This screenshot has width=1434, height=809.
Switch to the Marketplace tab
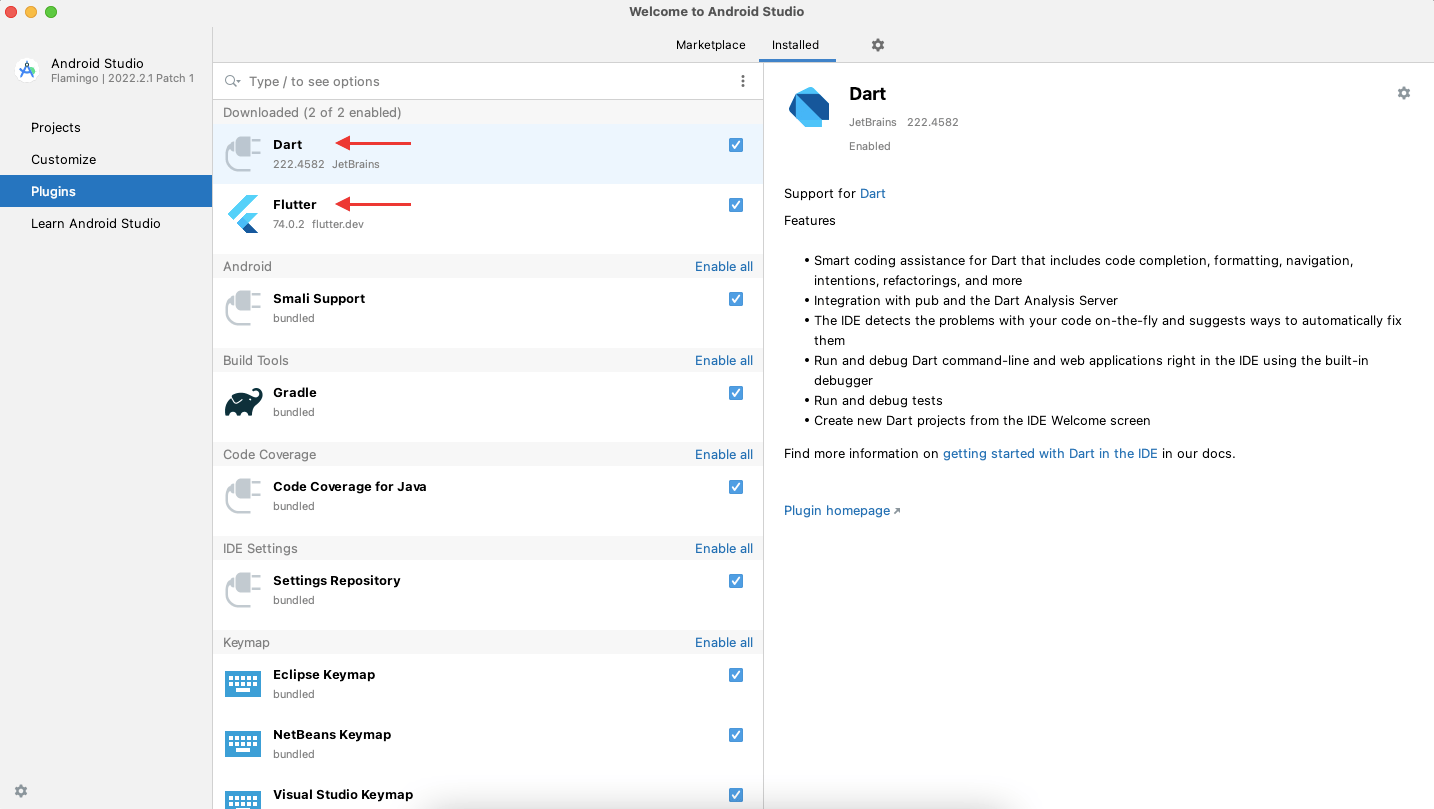coord(711,45)
